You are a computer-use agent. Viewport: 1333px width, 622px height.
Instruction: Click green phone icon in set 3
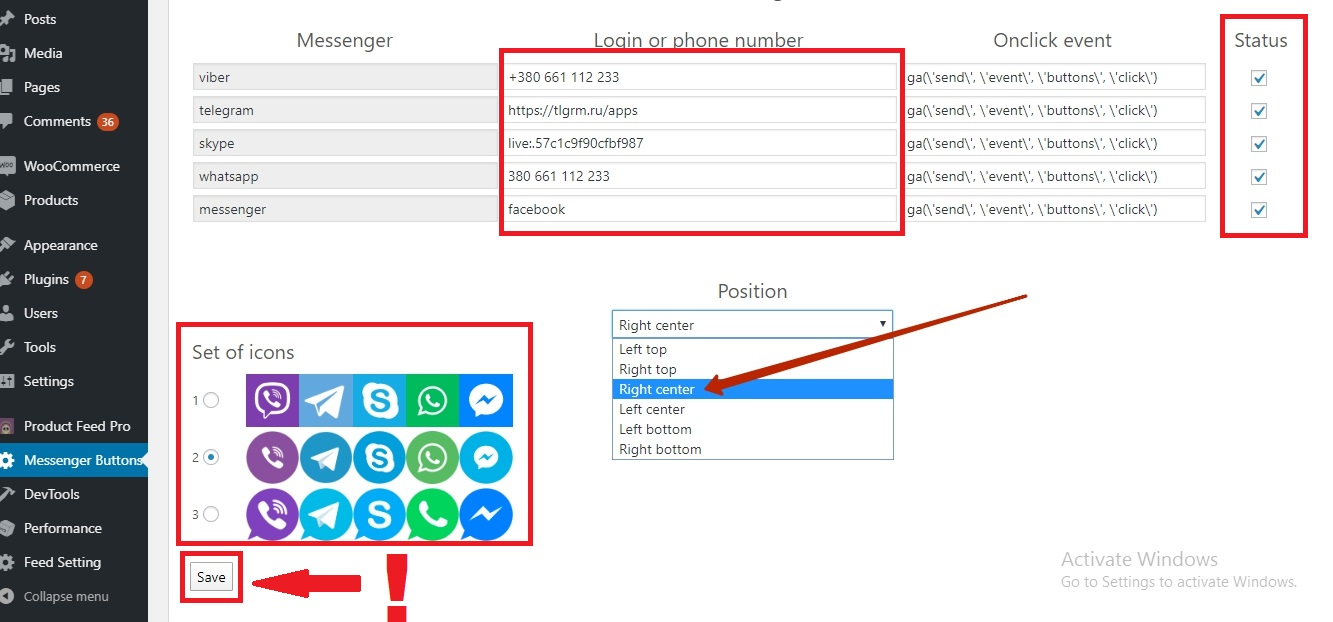(432, 515)
